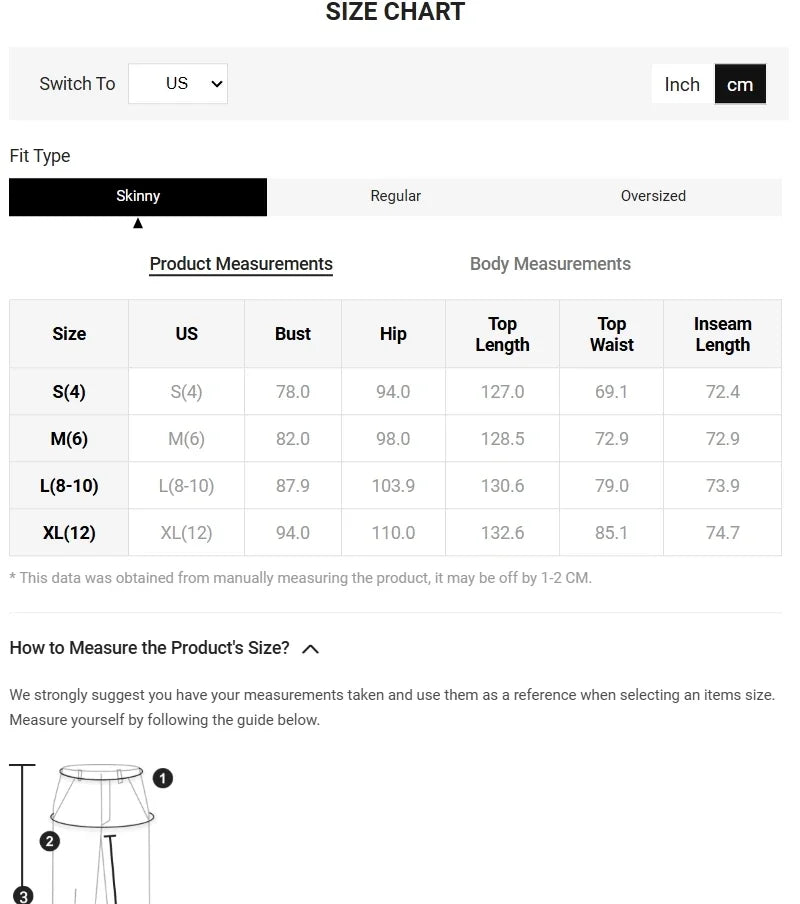Open the Body Measurements tab
This screenshot has height=904, width=800.
(550, 264)
